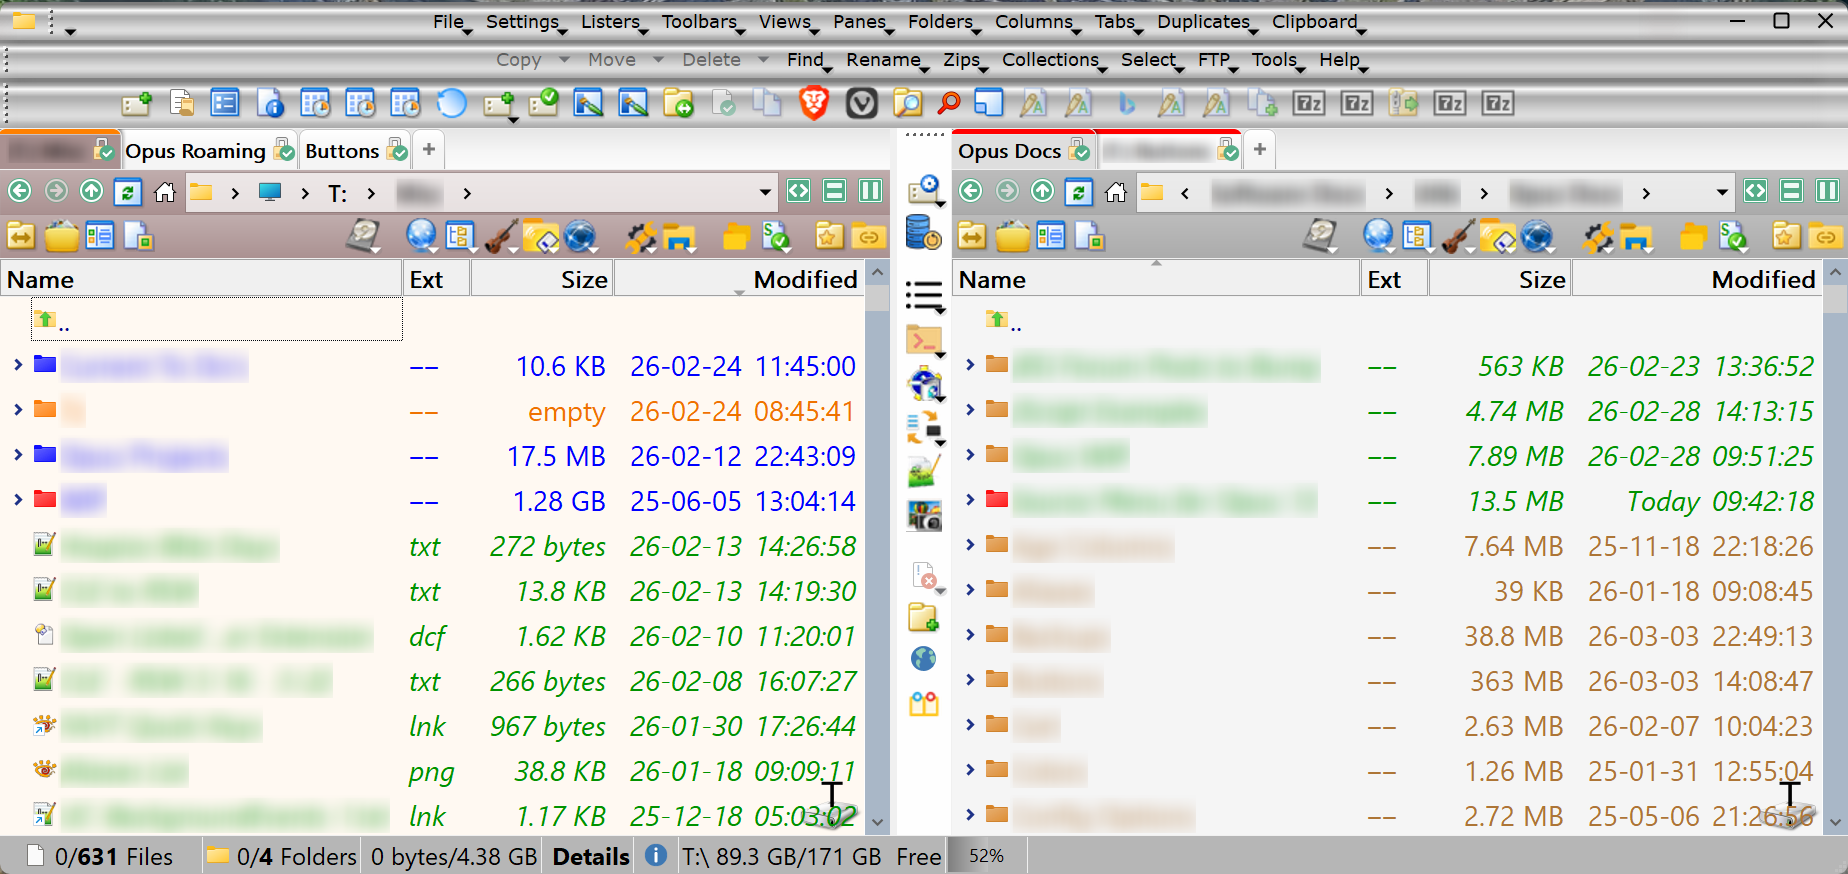Open the Listers menu
Screen dimensions: 1848x874
tap(611, 22)
